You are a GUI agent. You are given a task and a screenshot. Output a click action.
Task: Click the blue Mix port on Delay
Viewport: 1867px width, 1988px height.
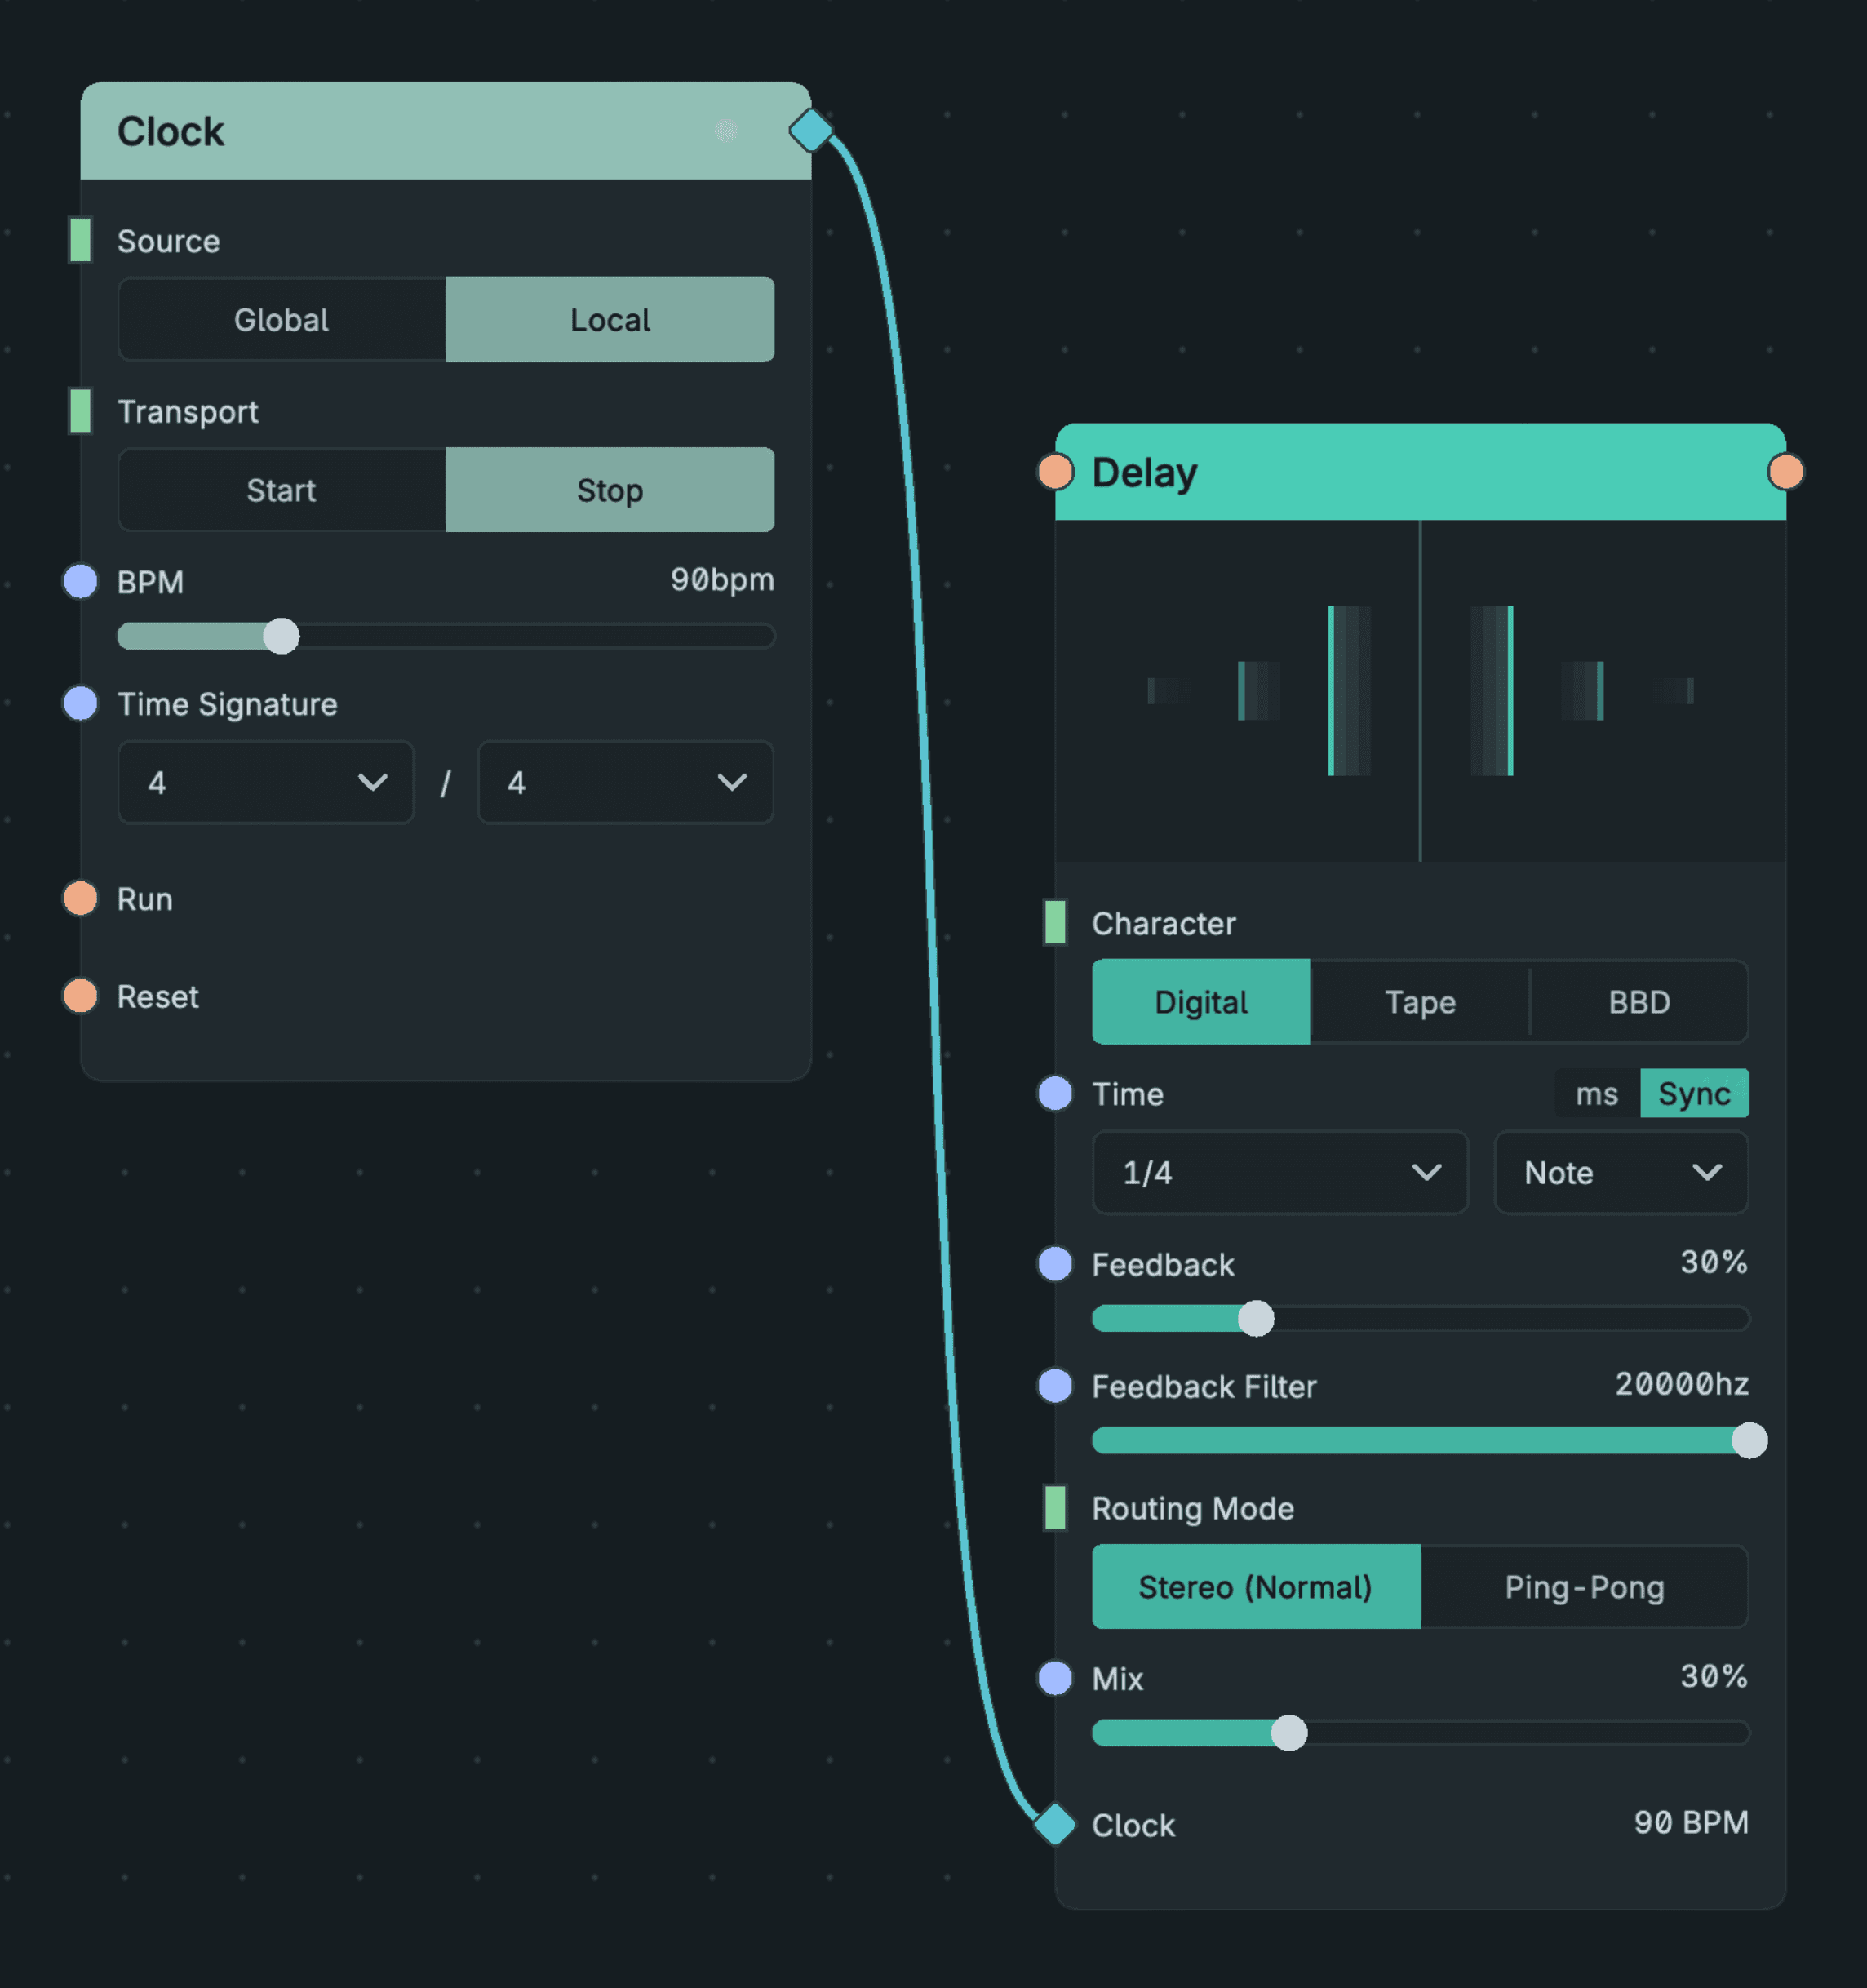(x=1055, y=1678)
